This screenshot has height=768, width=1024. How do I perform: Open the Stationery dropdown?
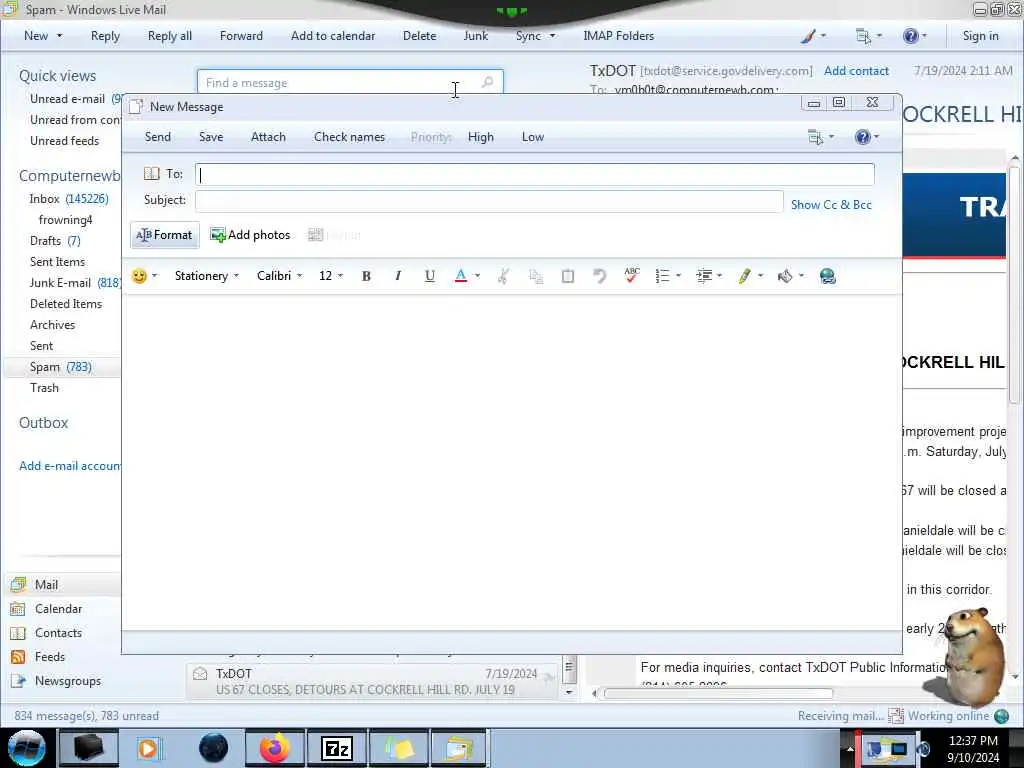[206, 276]
